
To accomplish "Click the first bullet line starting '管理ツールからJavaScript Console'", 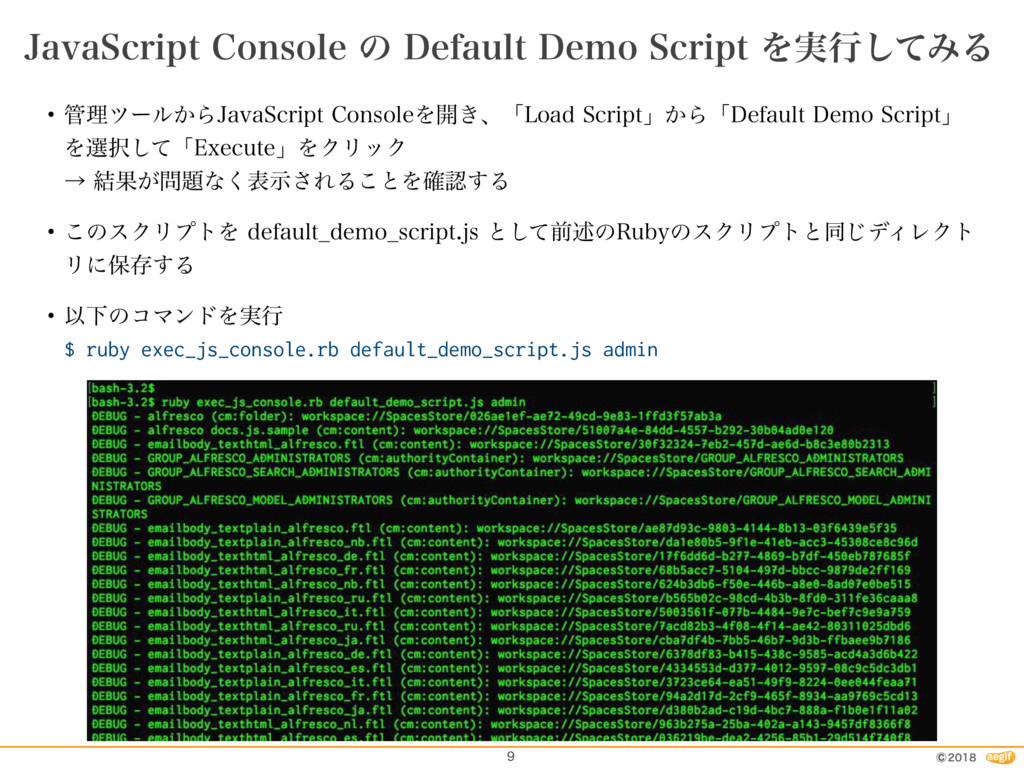I will [507, 115].
